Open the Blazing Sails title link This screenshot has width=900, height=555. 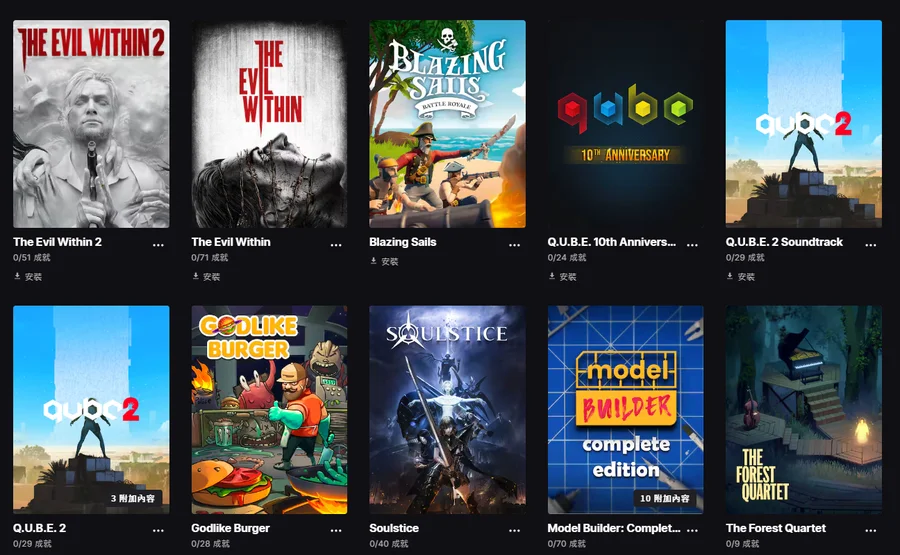pos(403,242)
